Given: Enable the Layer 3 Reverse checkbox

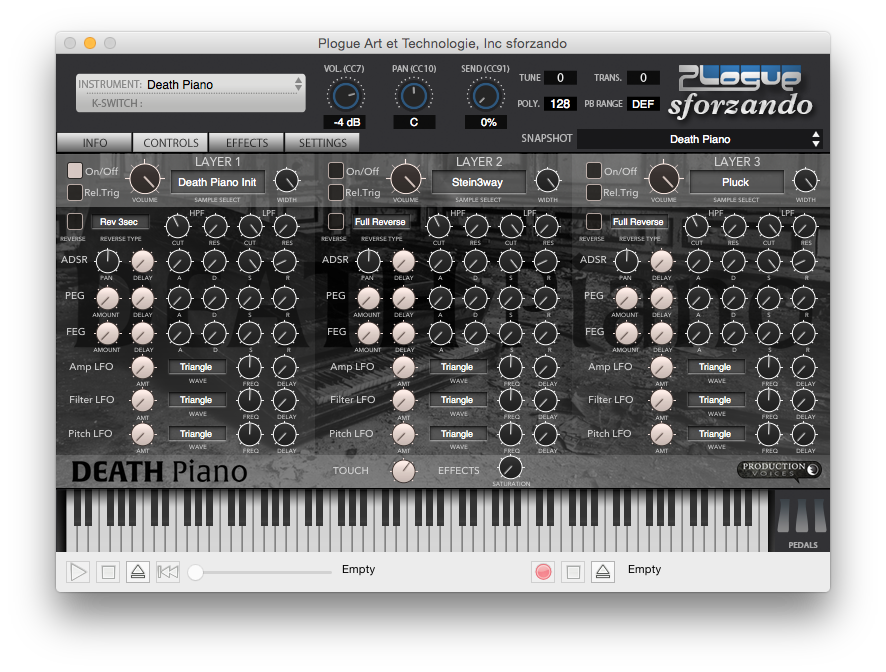Looking at the screenshot, I should [594, 221].
